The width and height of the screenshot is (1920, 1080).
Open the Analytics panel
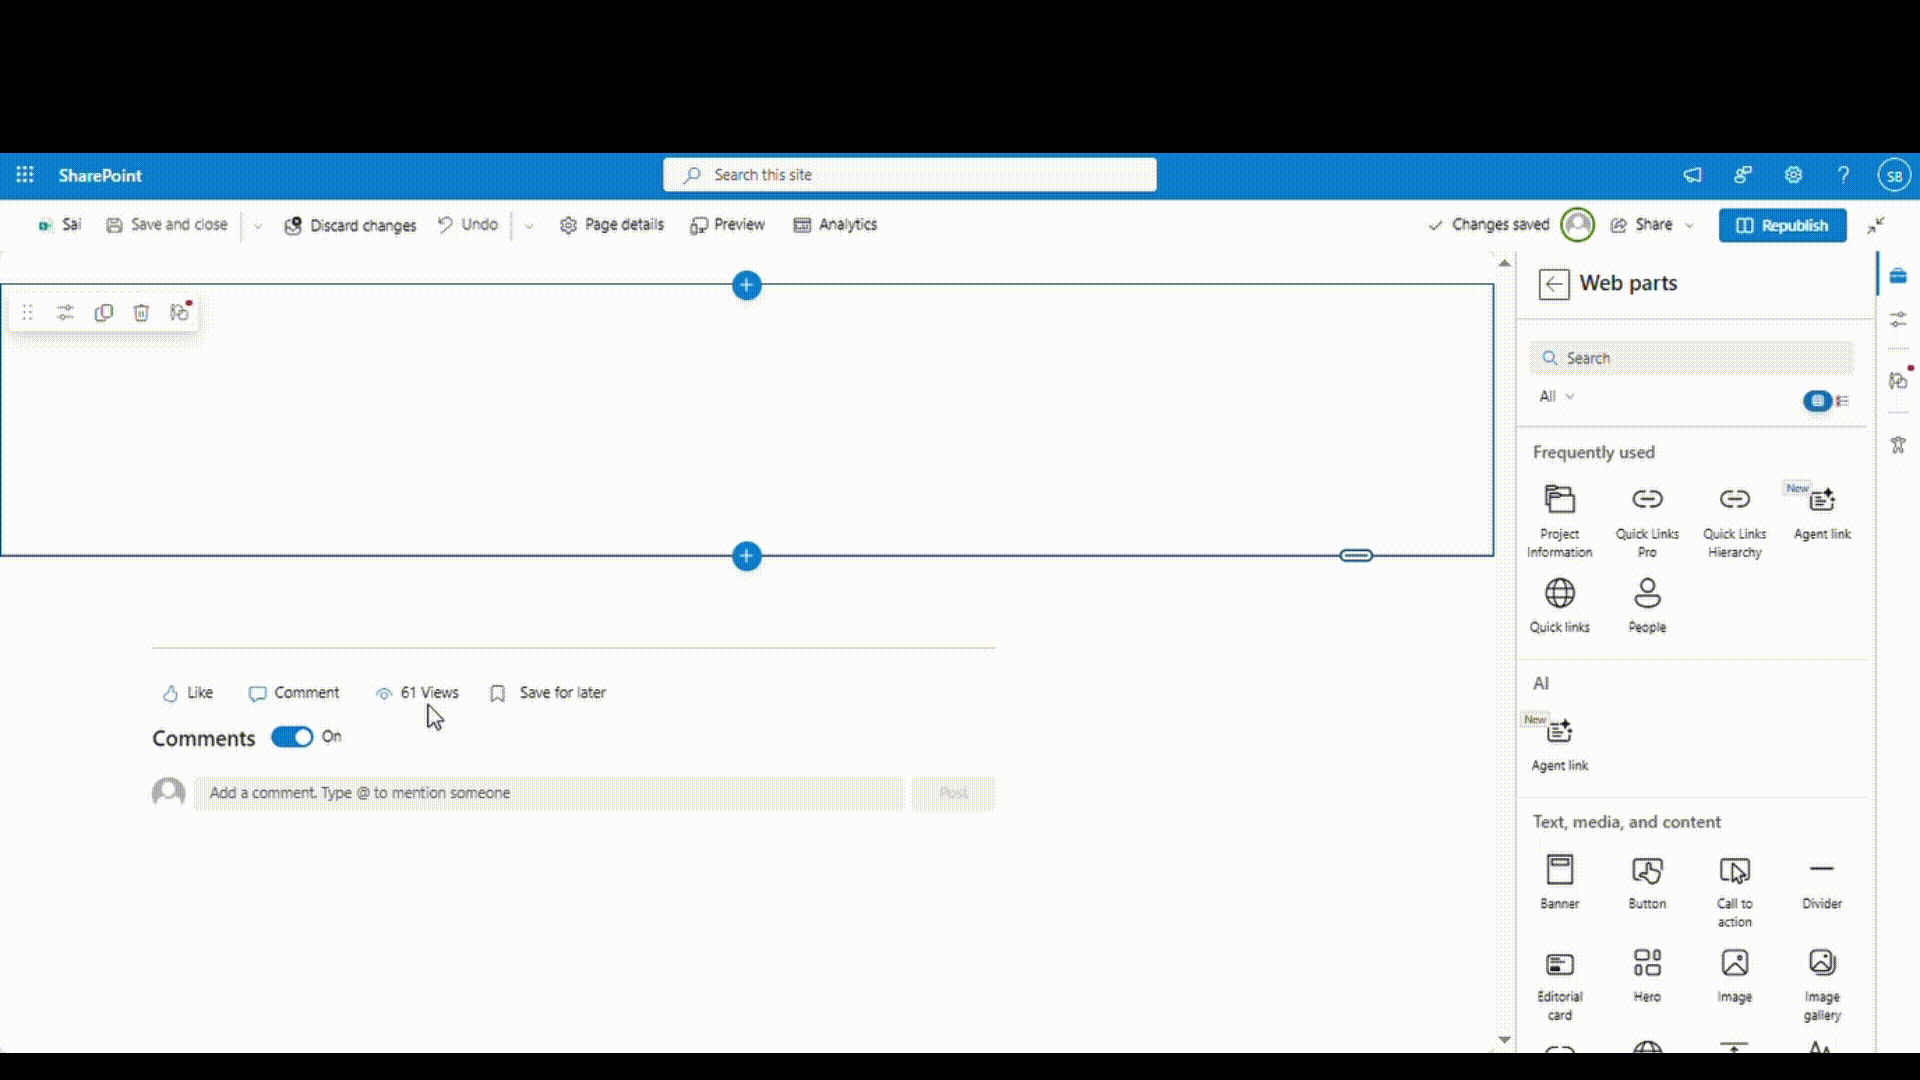point(835,225)
